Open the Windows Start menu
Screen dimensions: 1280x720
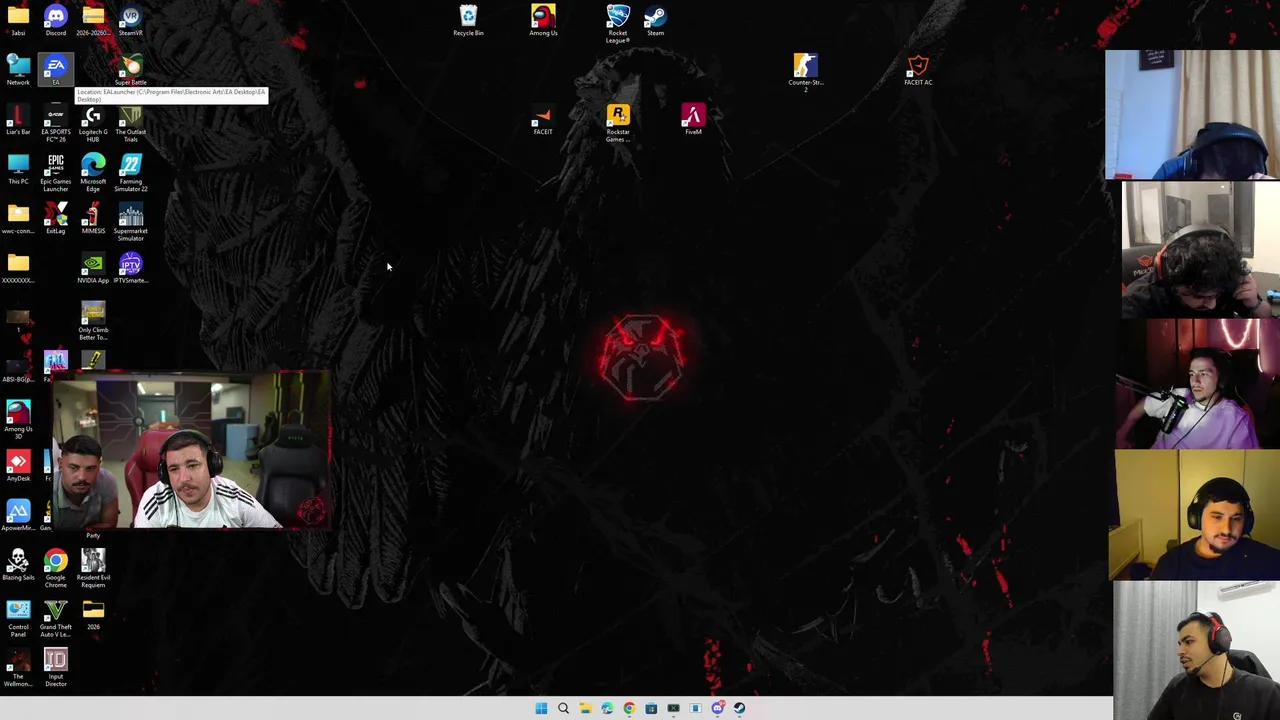(x=541, y=708)
